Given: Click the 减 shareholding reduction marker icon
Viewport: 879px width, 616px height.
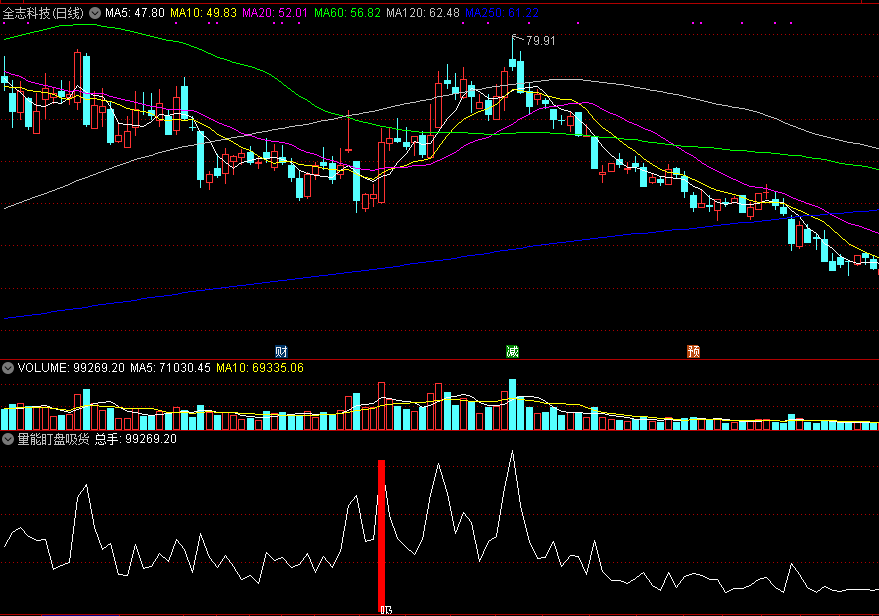Looking at the screenshot, I should tap(512, 351).
